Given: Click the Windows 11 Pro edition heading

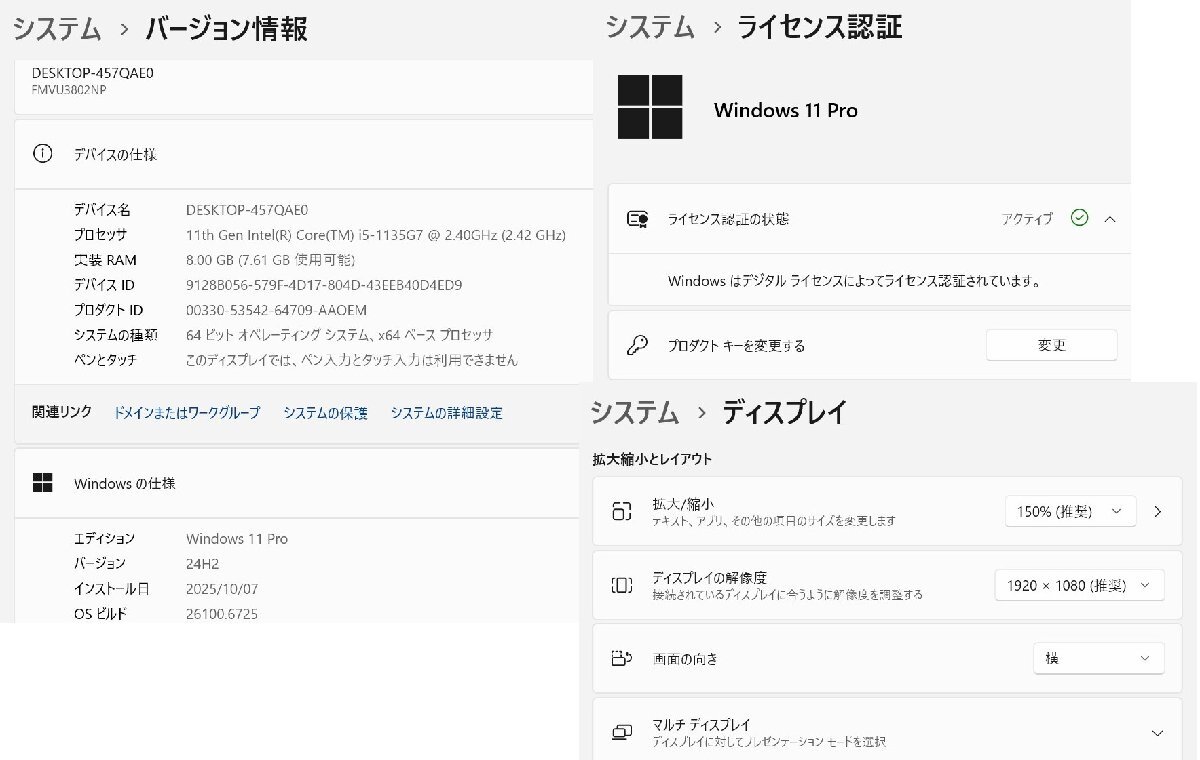Looking at the screenshot, I should tap(786, 110).
